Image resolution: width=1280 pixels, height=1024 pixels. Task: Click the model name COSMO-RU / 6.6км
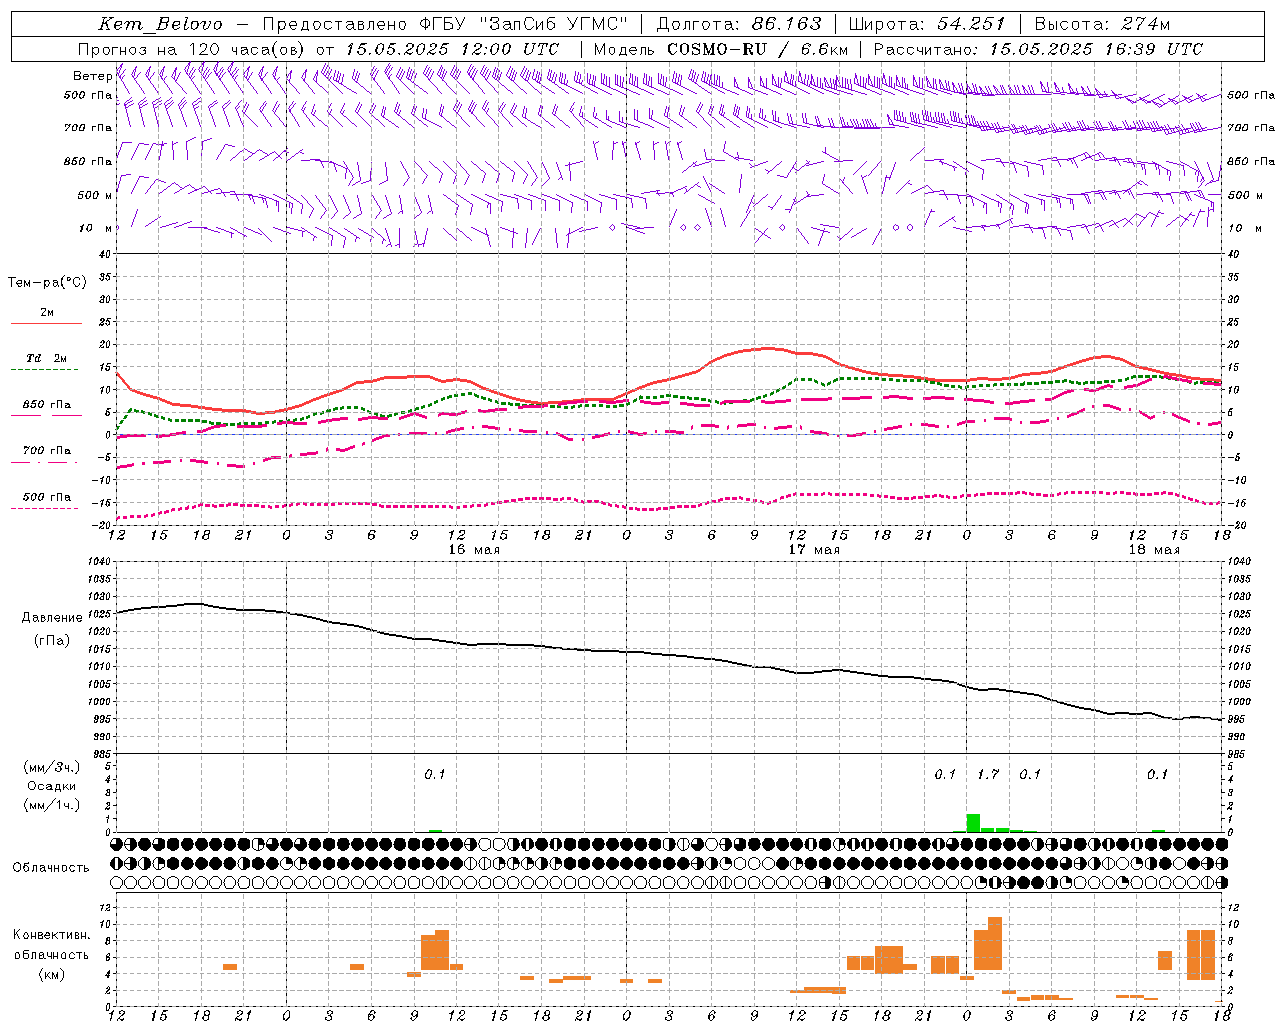pyautogui.click(x=757, y=49)
